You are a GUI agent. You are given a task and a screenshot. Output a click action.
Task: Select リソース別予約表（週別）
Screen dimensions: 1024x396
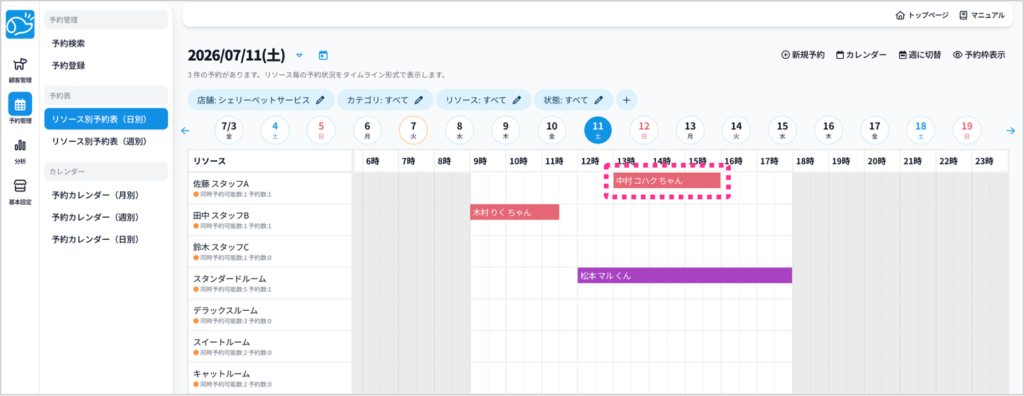click(x=106, y=141)
